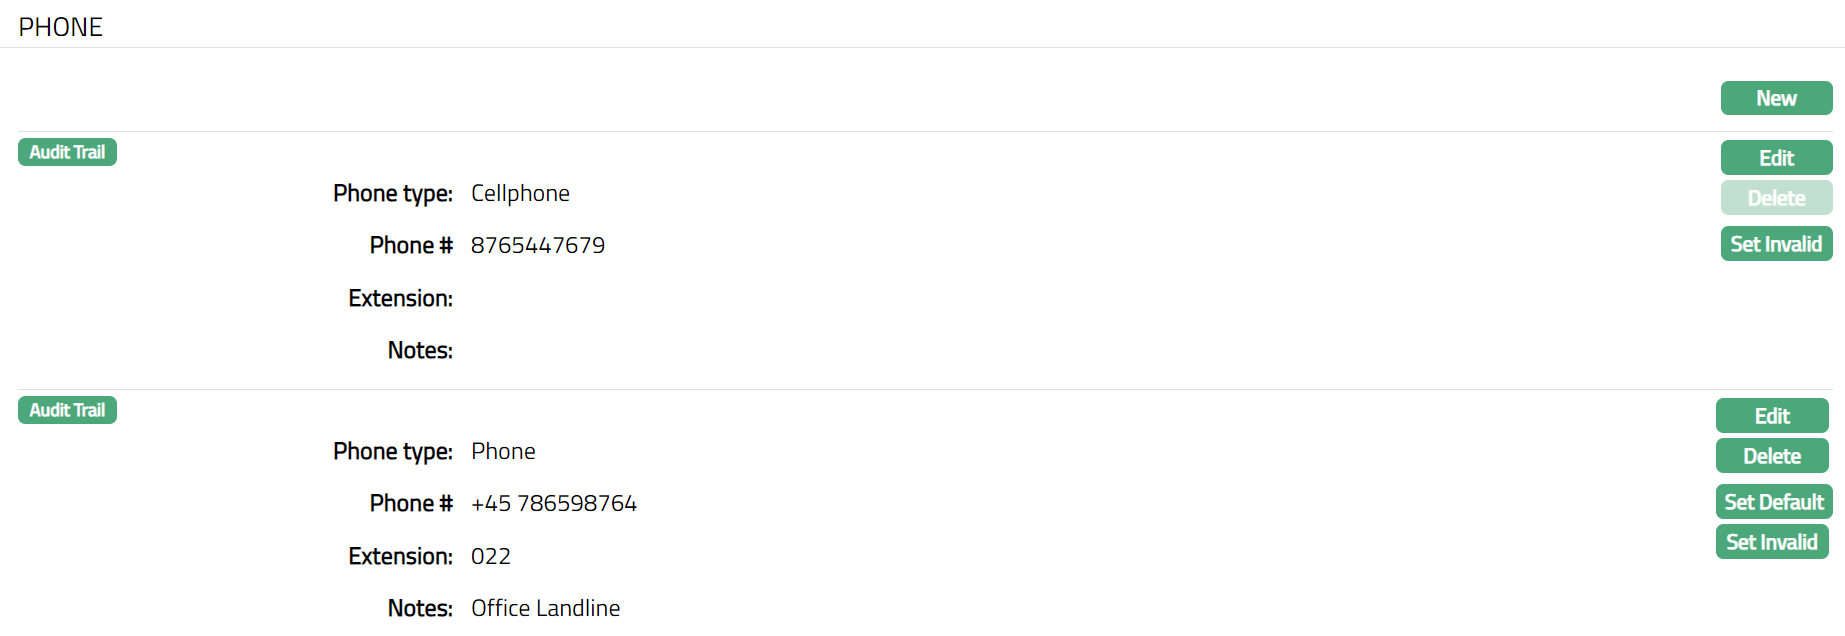Click the Extension label of the Cellphone entry
1845x636 pixels.
point(400,299)
